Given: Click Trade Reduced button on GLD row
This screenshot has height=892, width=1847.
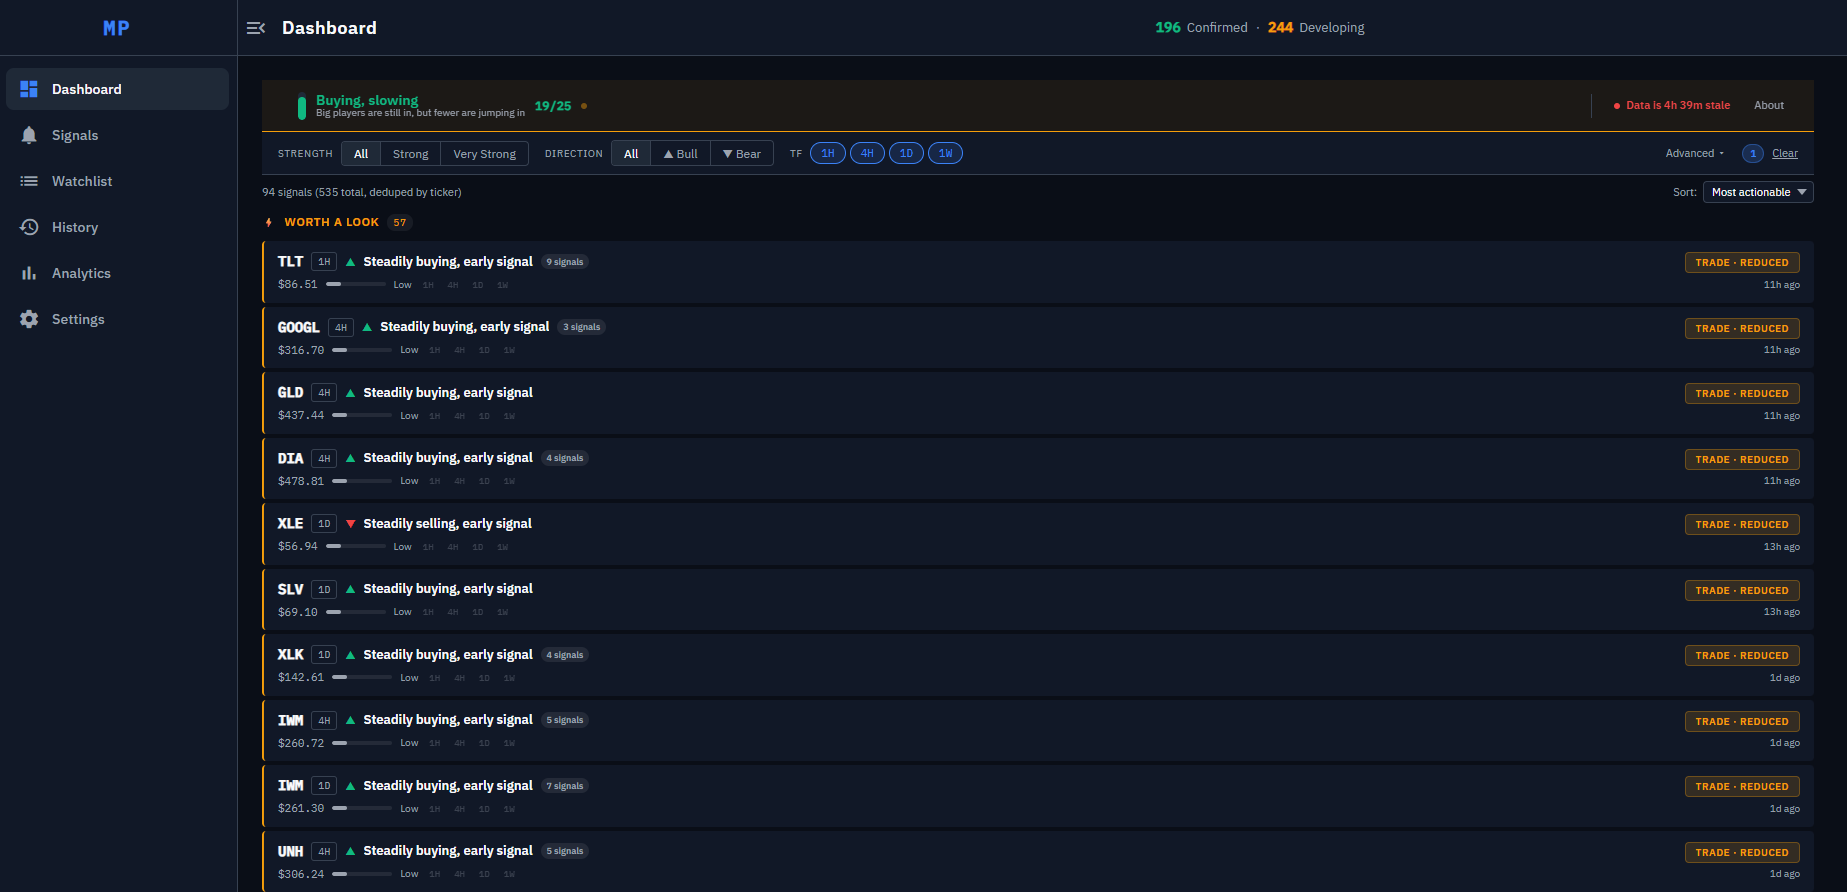Looking at the screenshot, I should [x=1742, y=394].
